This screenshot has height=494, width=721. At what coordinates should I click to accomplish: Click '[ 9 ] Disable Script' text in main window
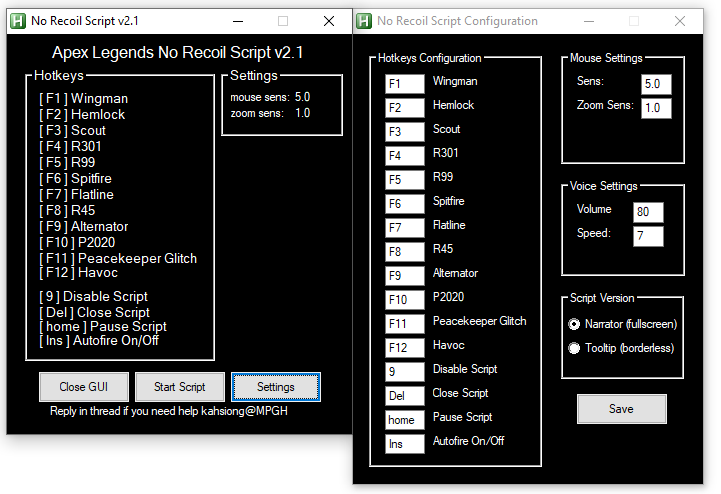[x=94, y=296]
